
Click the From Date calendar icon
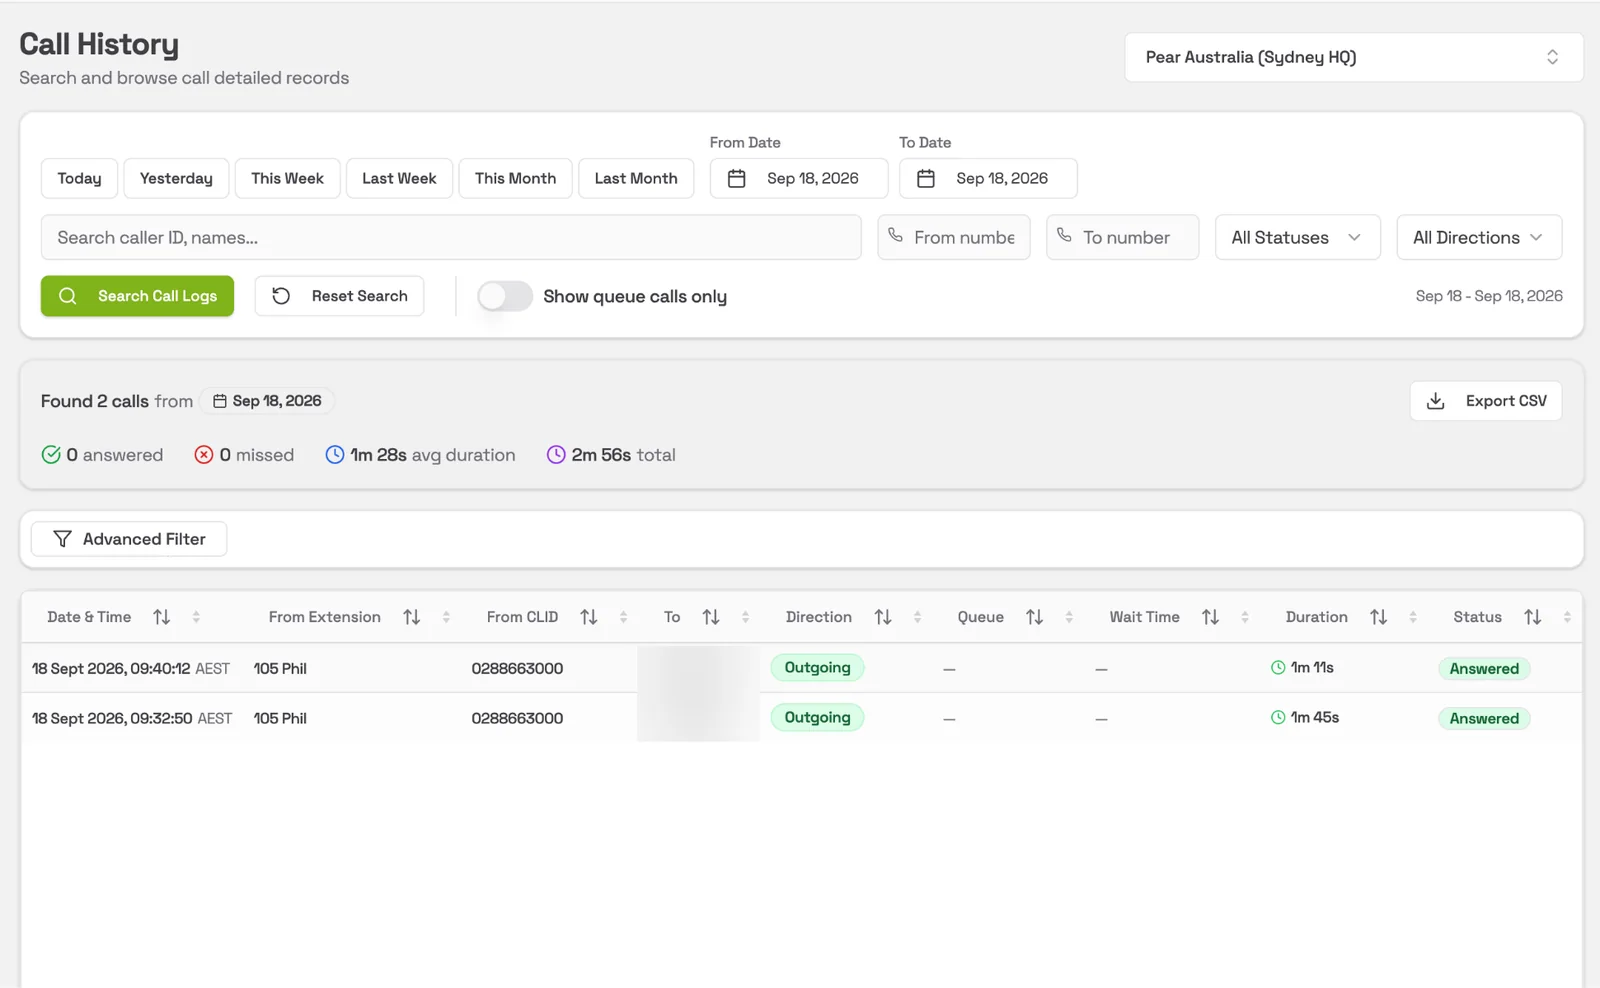pyautogui.click(x=737, y=178)
